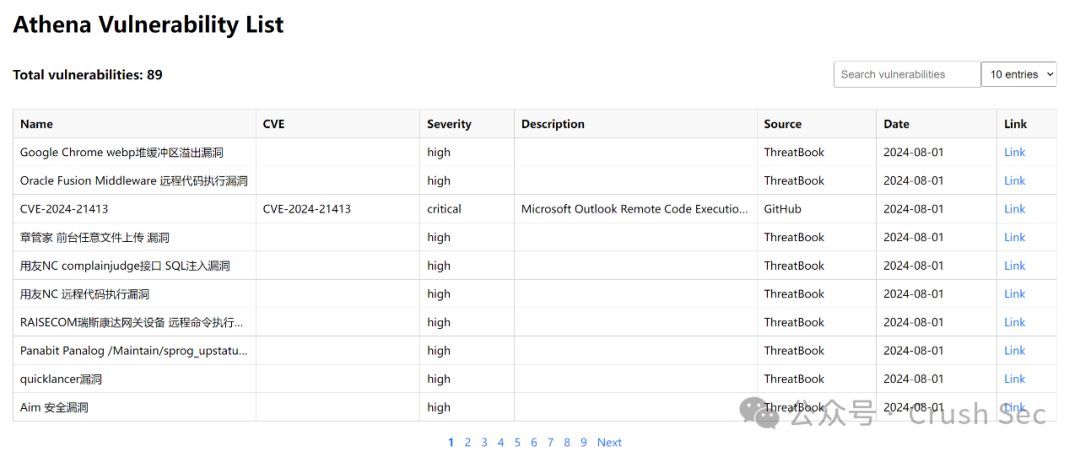Click the Link column header

point(1027,124)
